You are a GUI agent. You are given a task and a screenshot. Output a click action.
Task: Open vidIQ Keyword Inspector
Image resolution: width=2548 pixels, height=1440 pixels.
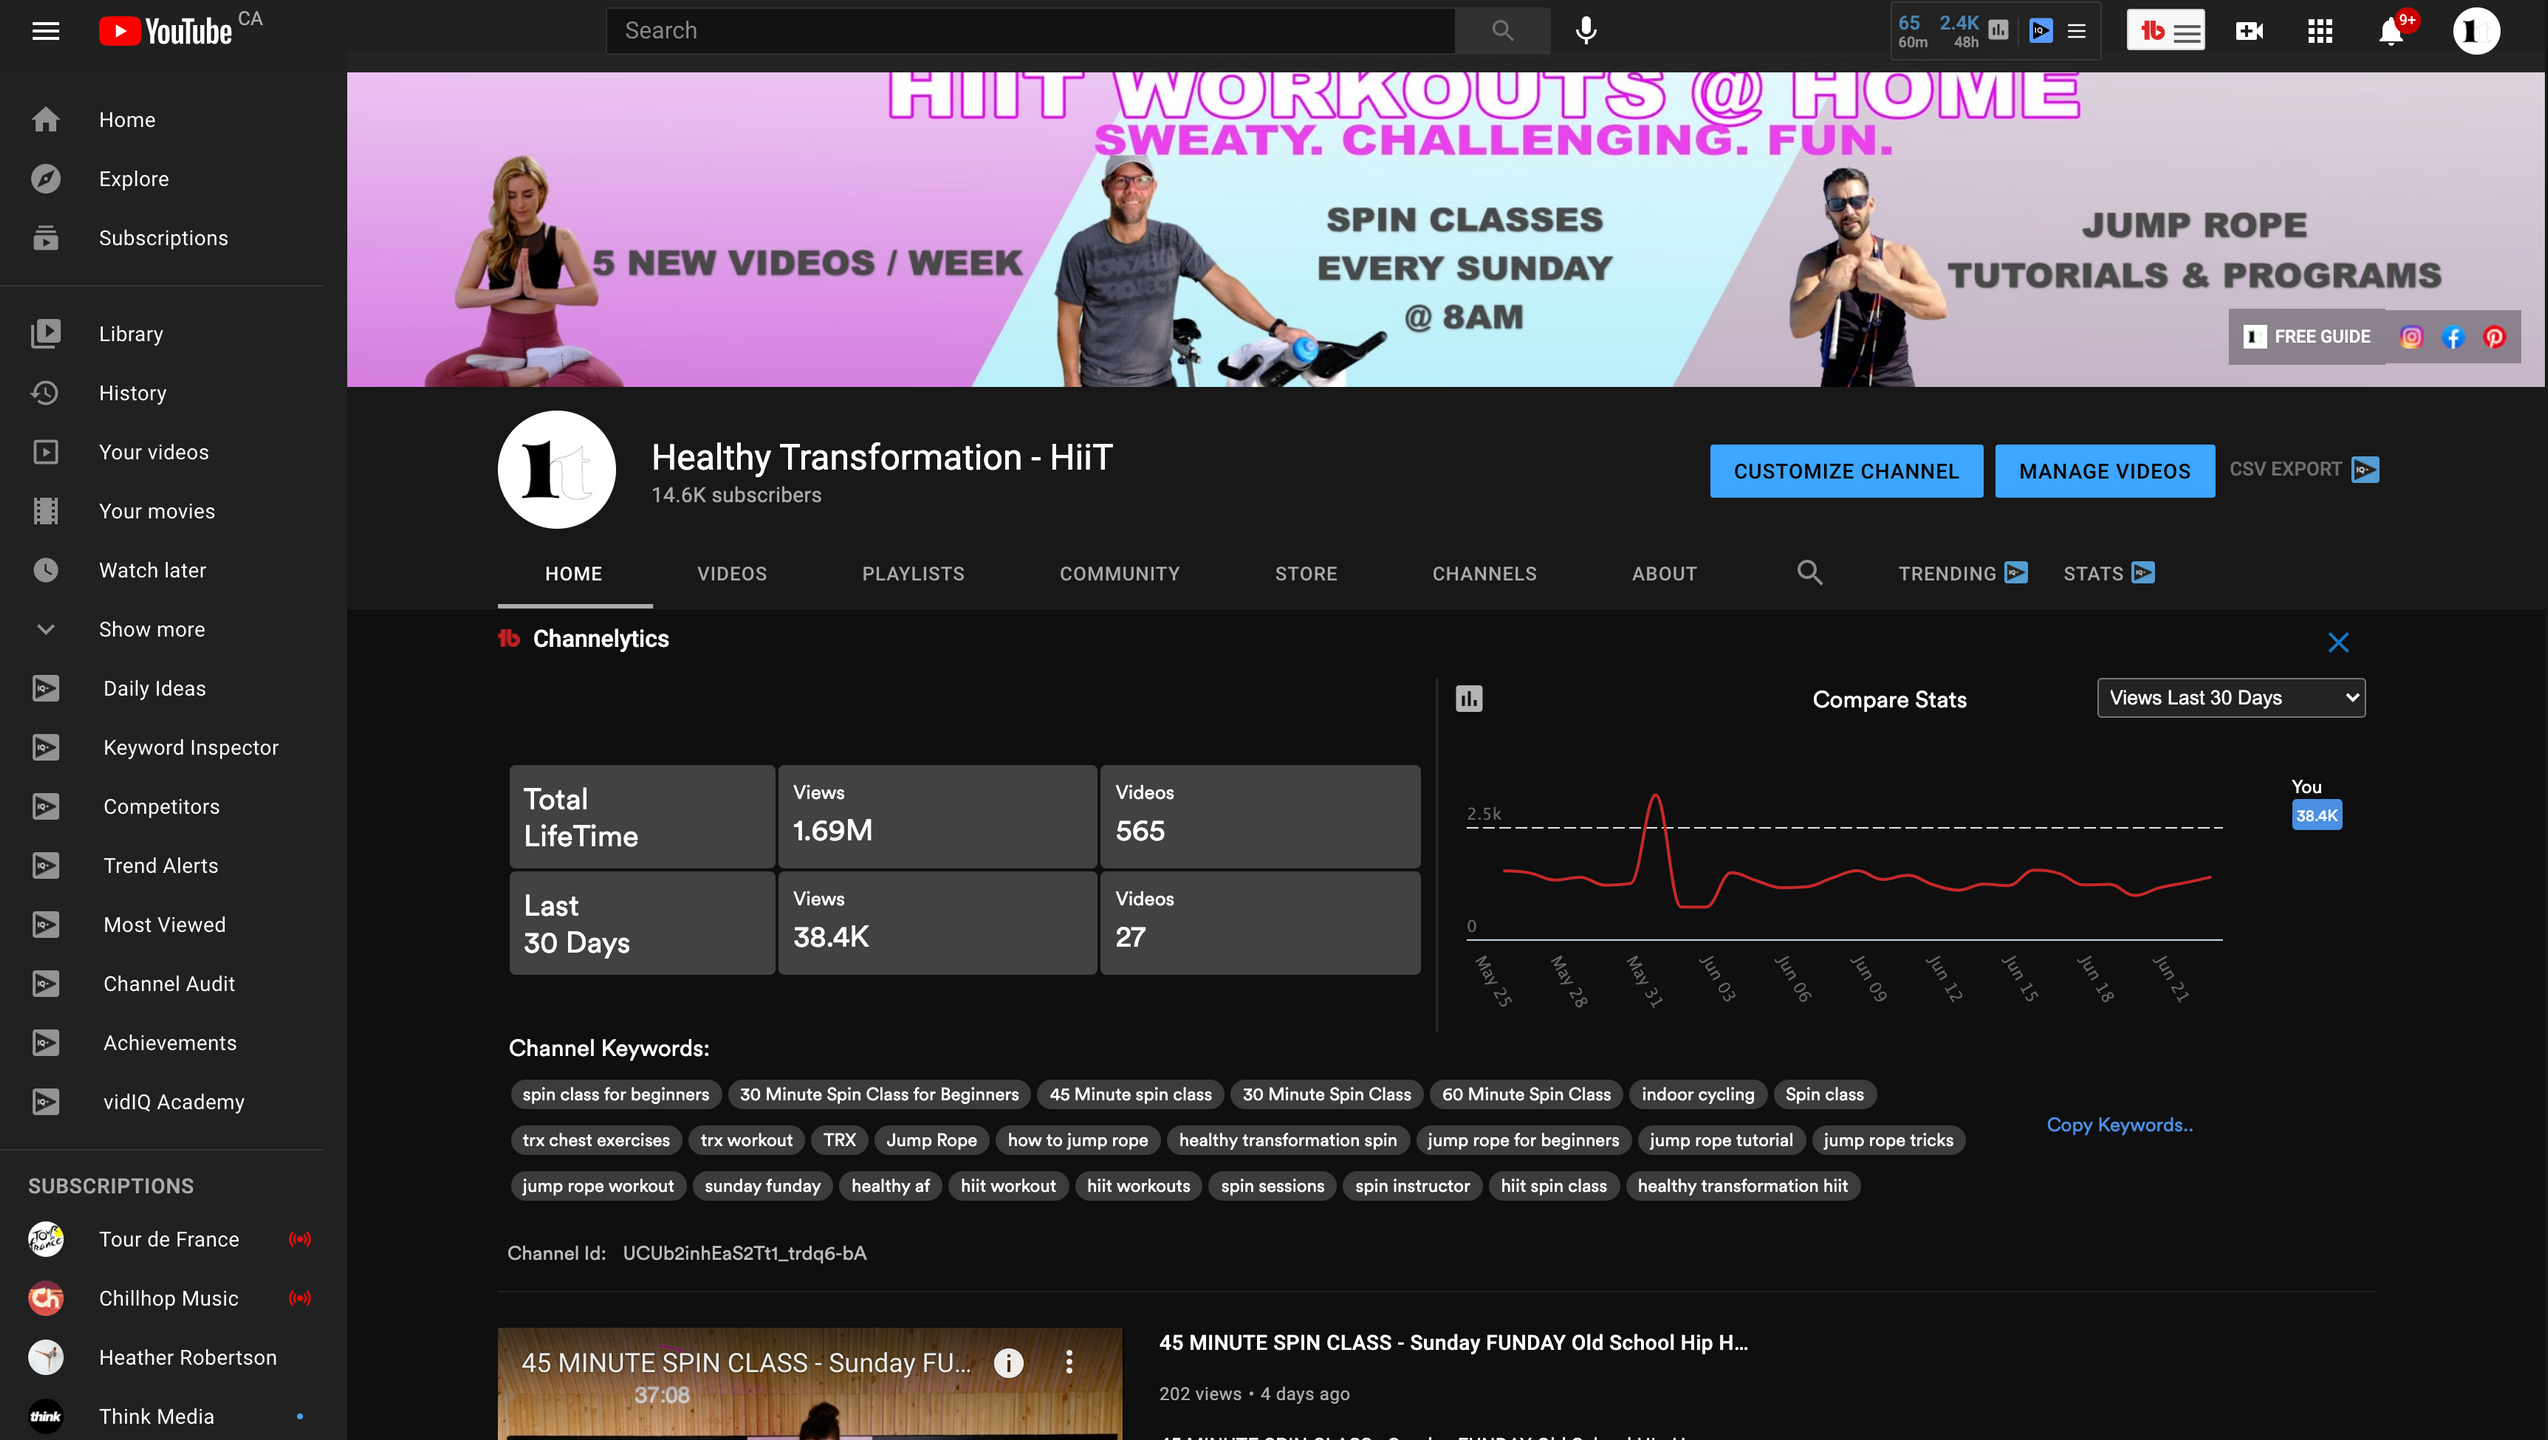click(162, 747)
